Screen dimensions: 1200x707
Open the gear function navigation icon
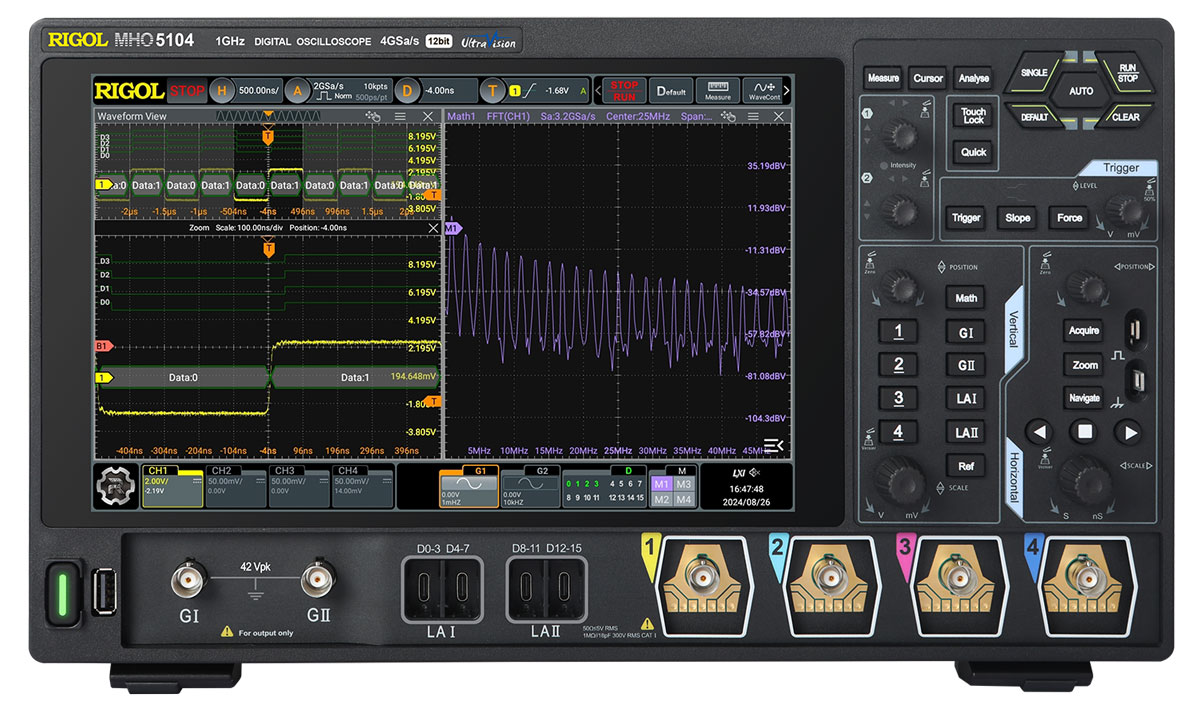pos(116,488)
